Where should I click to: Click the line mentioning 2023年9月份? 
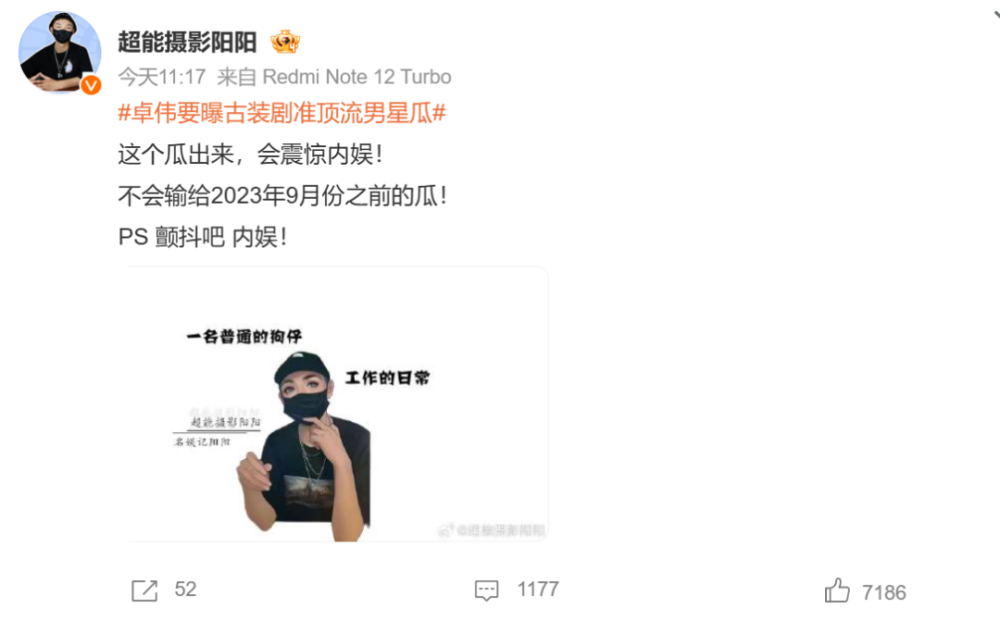click(x=282, y=196)
